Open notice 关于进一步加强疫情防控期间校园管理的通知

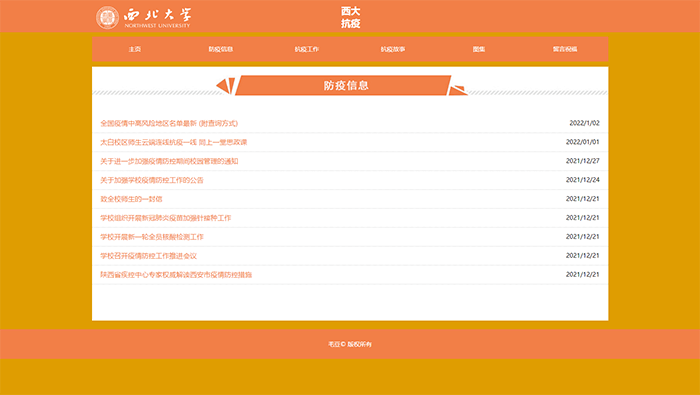tap(169, 161)
